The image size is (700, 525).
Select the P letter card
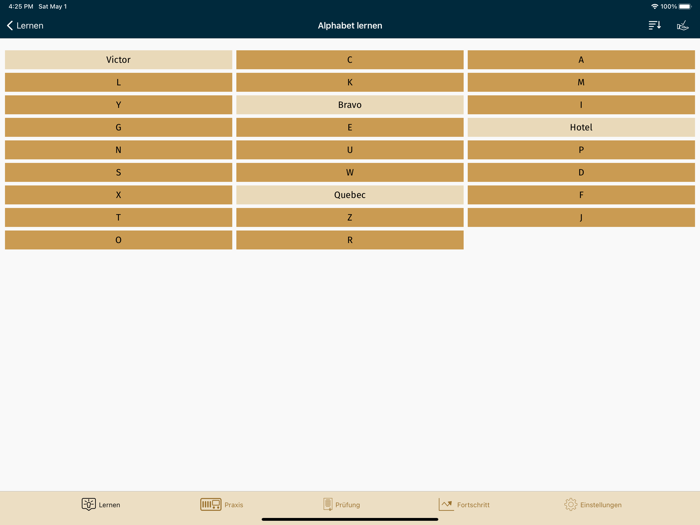click(x=581, y=150)
